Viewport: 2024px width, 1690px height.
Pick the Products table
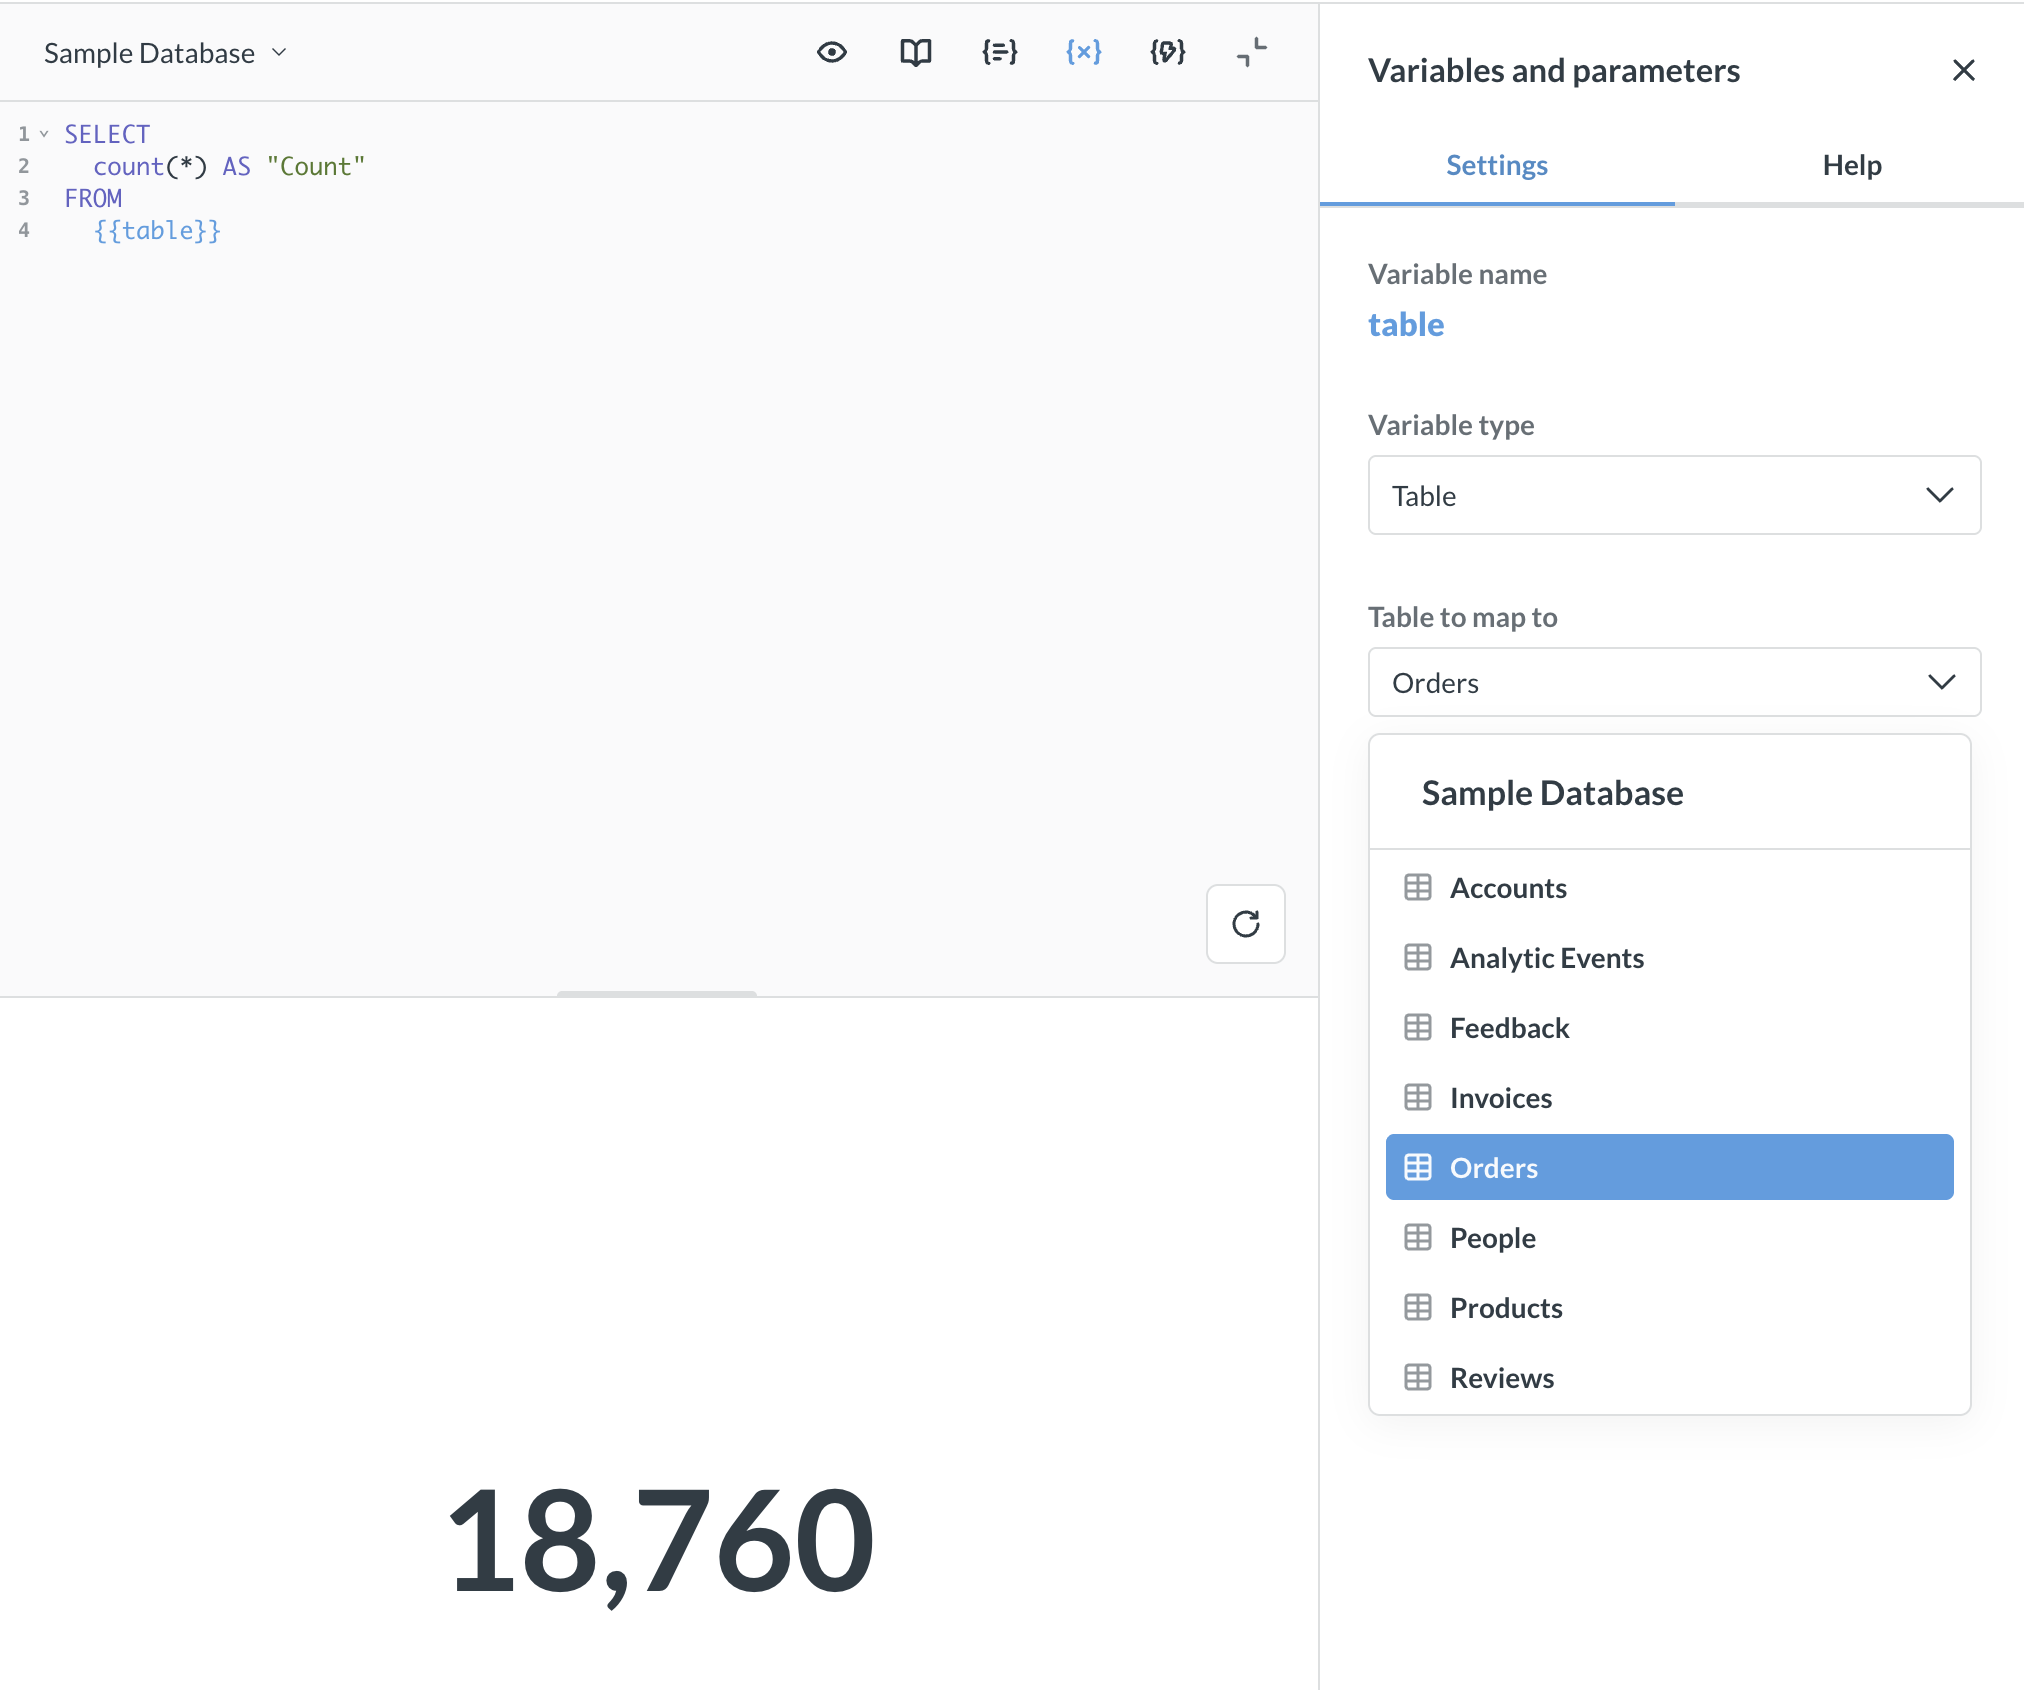click(1505, 1308)
